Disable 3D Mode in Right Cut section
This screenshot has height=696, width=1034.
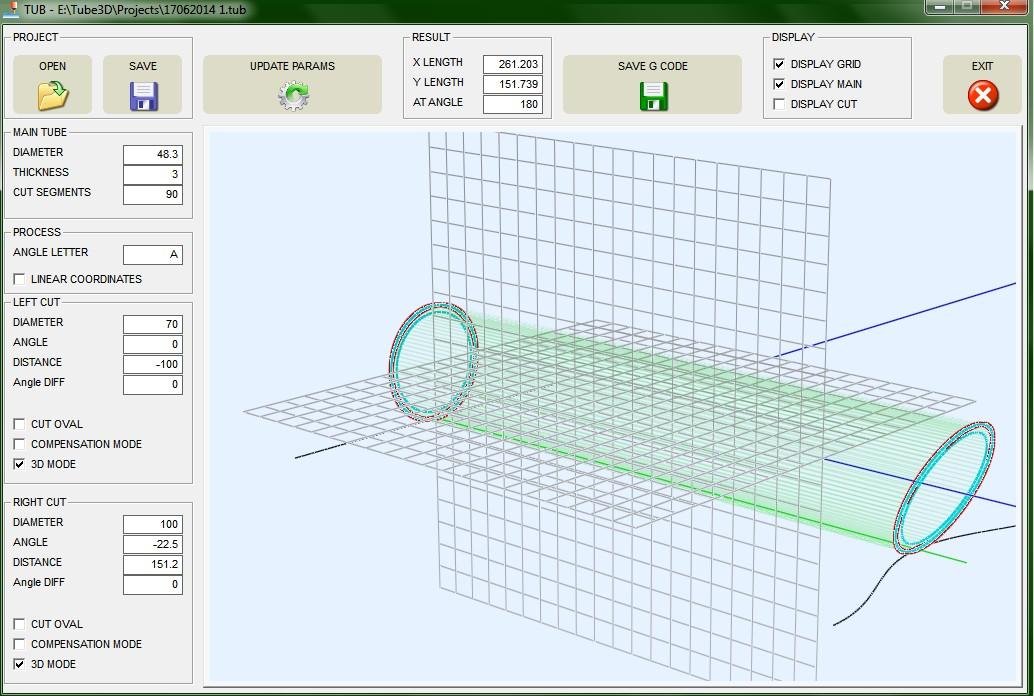pos(17,664)
